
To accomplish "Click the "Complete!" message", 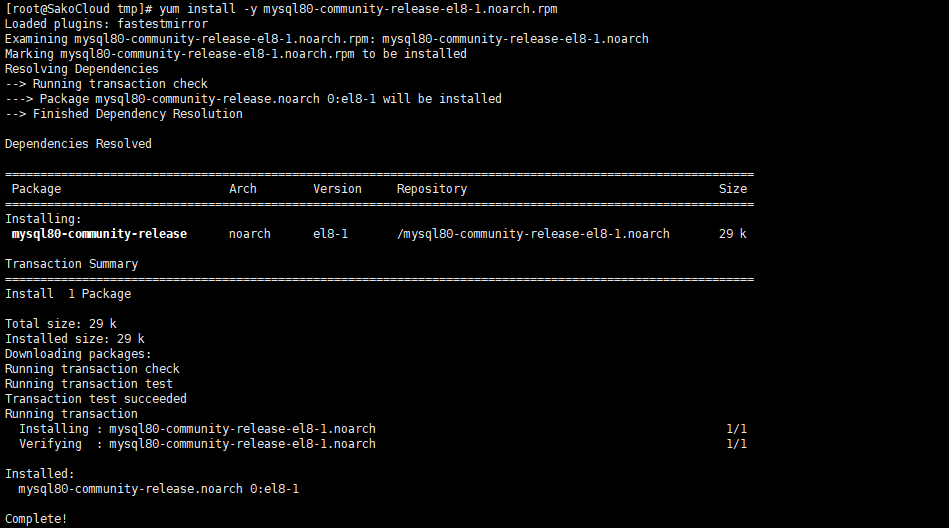I will pos(36,519).
